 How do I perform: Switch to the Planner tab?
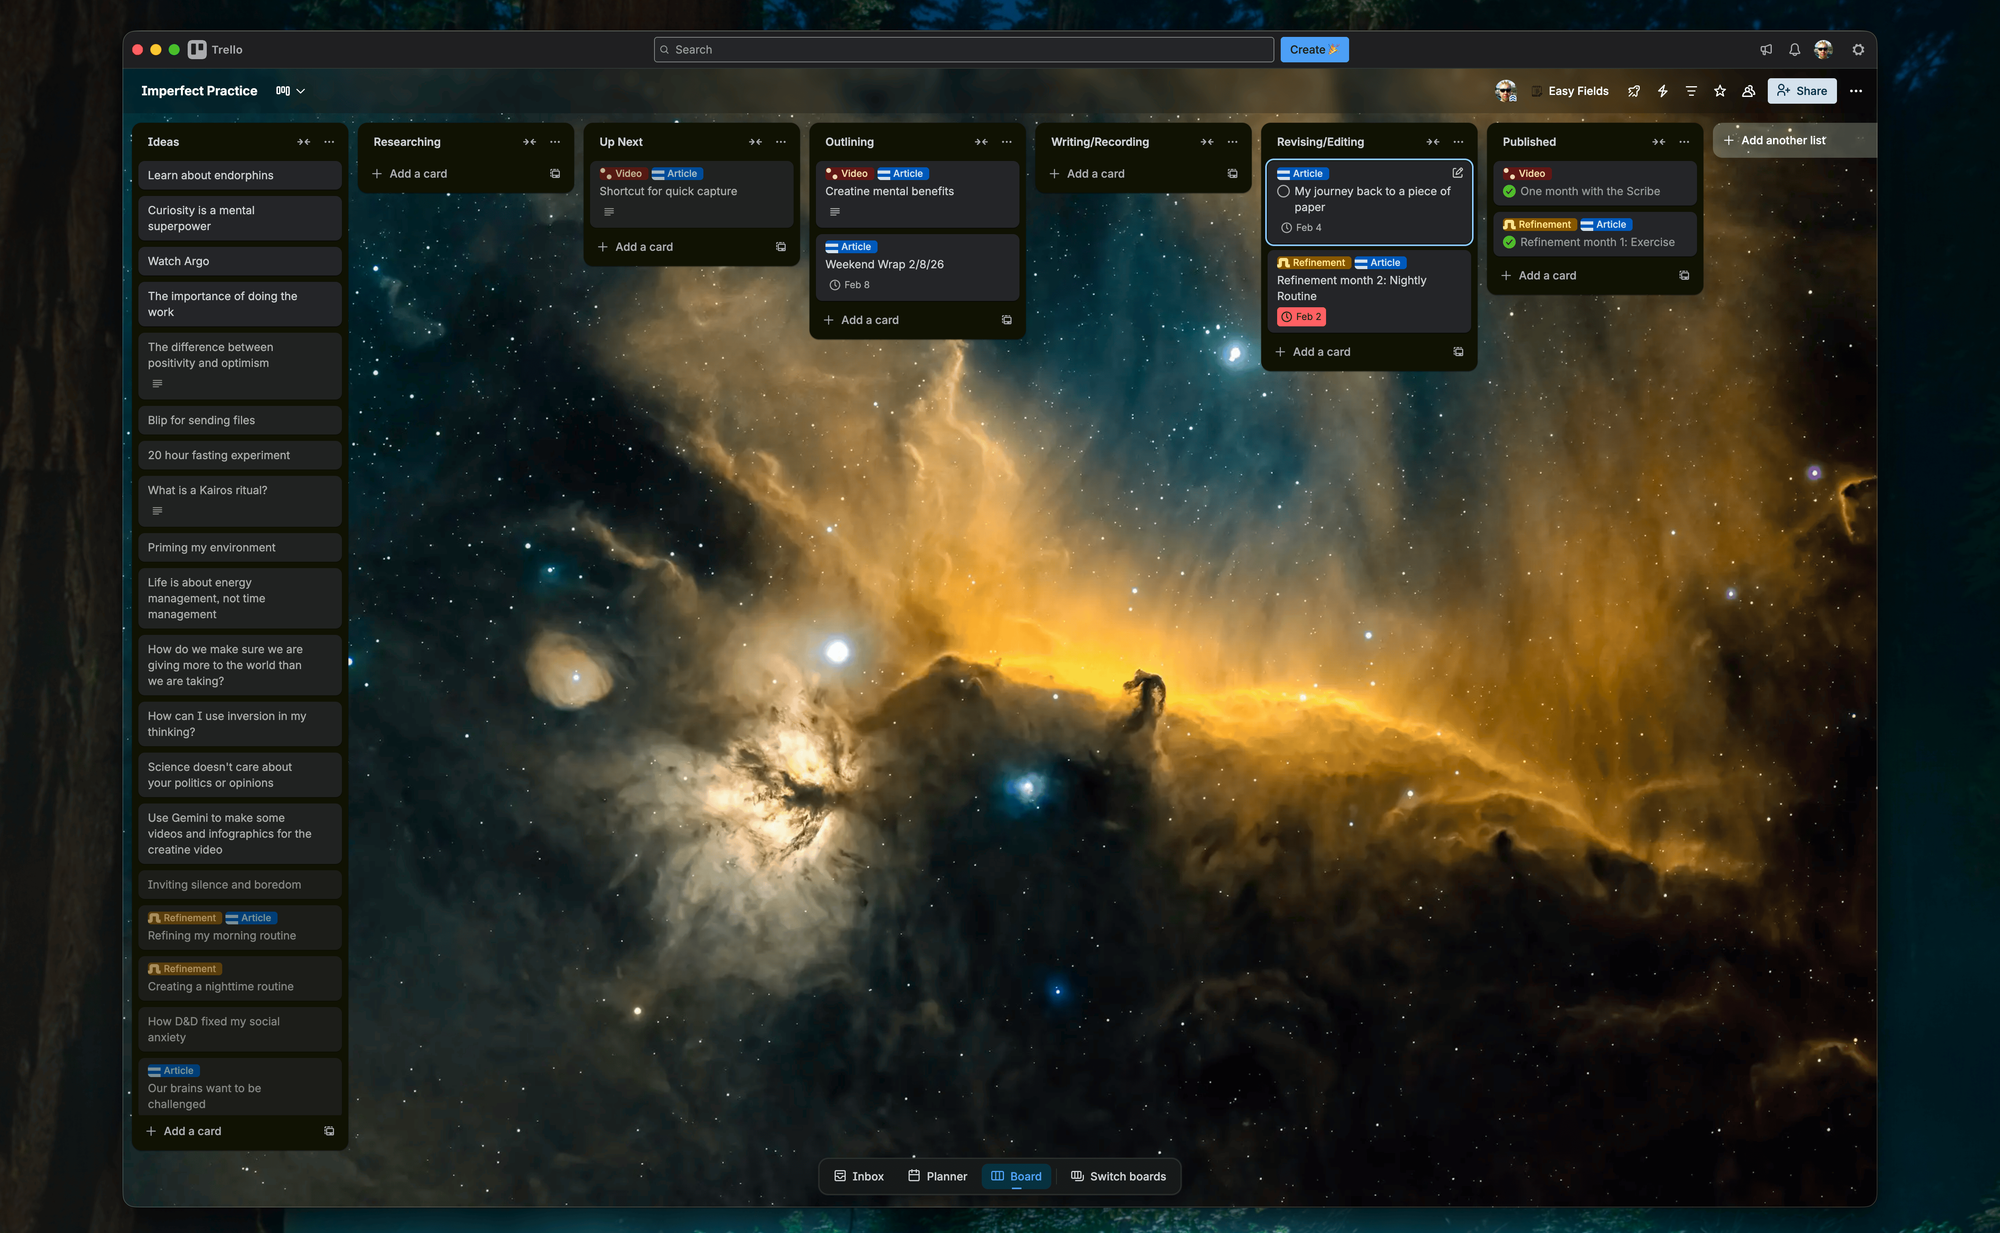coord(937,1176)
